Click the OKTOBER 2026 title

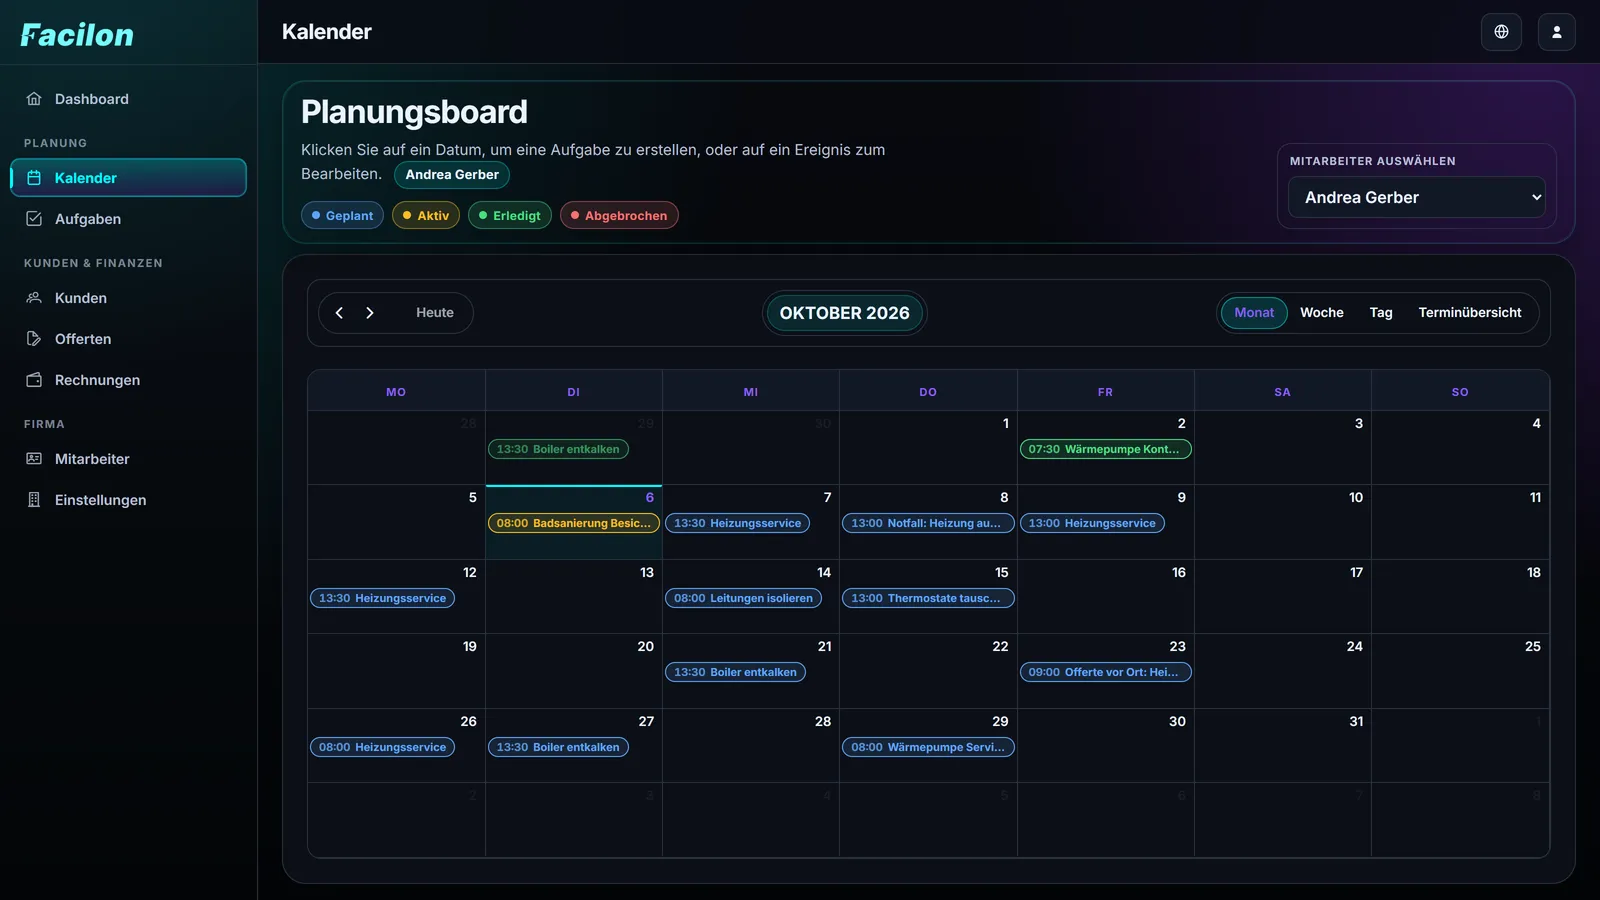845,313
